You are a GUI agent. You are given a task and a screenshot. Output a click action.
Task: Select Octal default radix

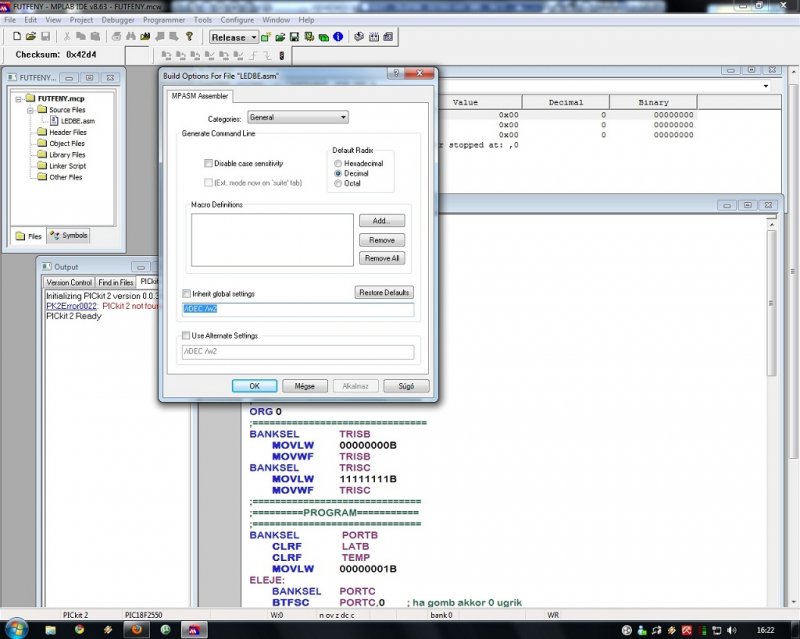click(338, 183)
